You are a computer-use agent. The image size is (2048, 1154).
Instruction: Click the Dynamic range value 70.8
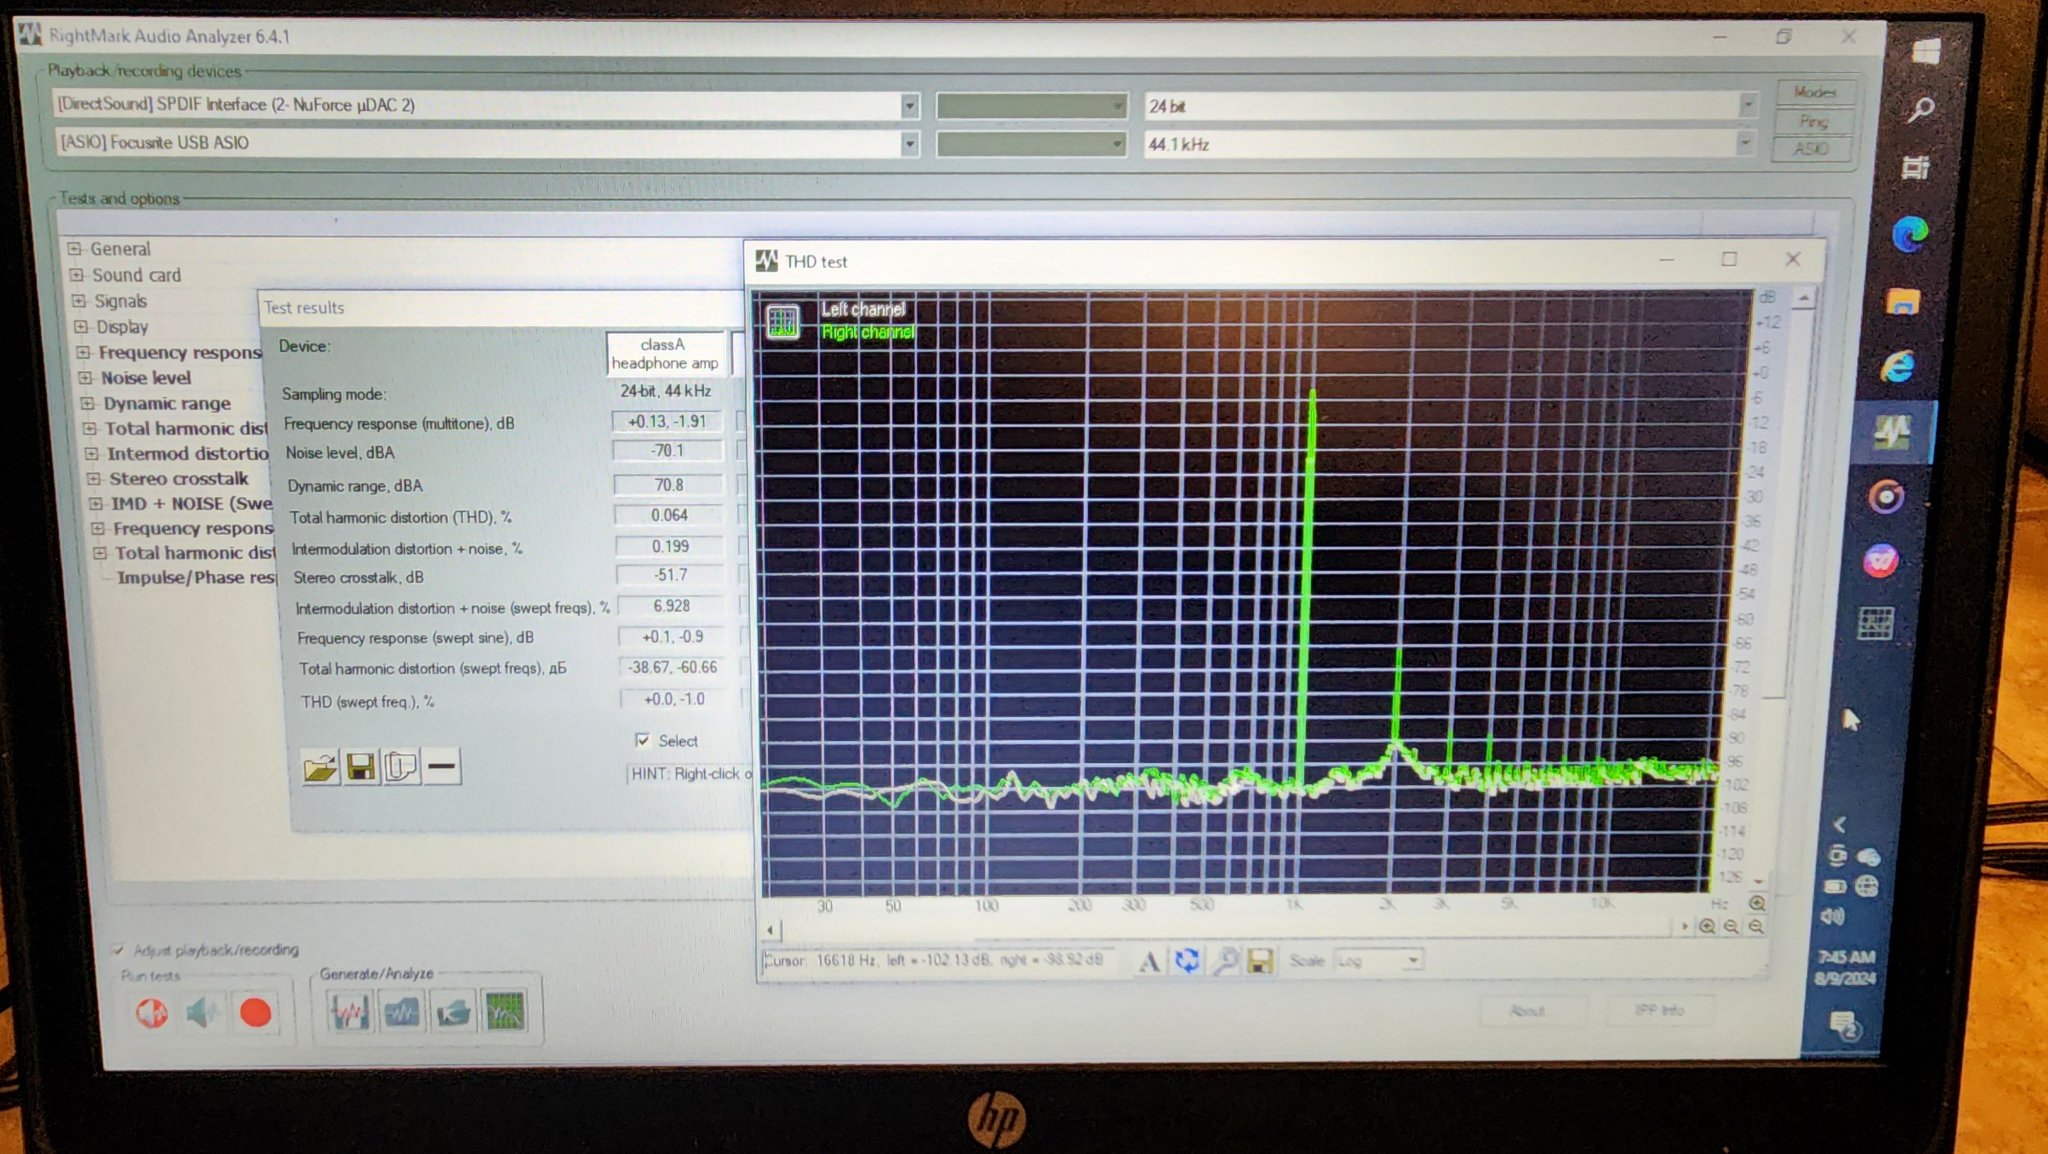click(x=668, y=485)
